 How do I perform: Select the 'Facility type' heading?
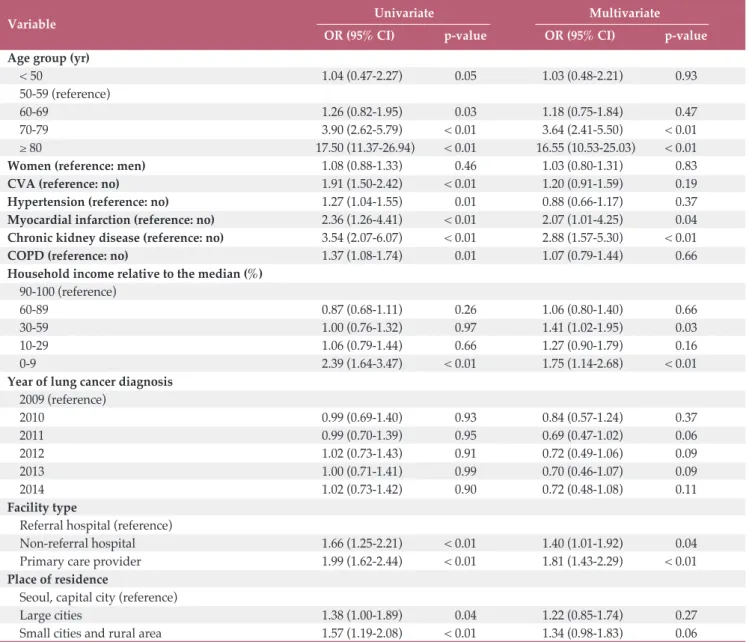(42, 508)
